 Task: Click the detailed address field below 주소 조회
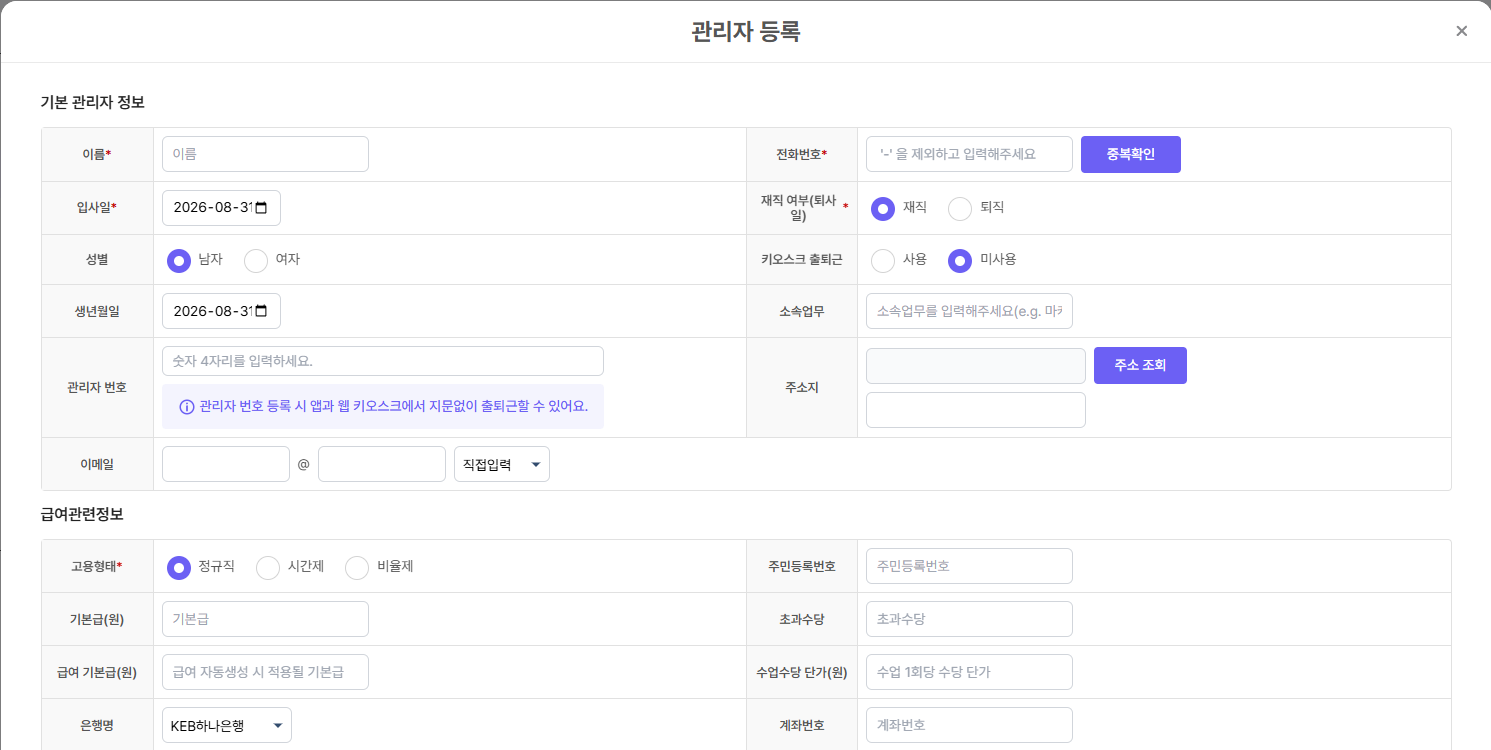pyautogui.click(x=976, y=410)
